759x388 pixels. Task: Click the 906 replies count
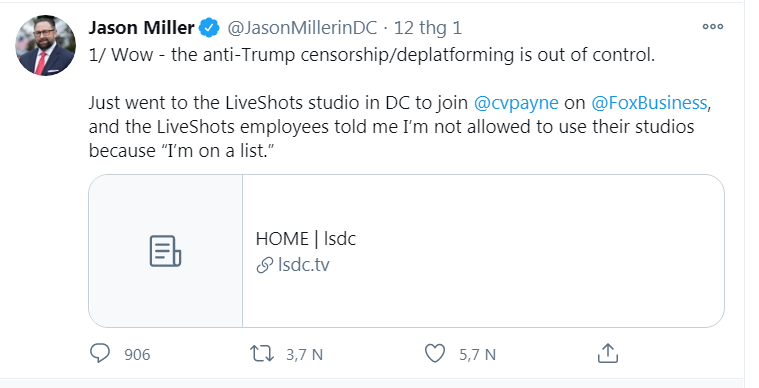(137, 355)
